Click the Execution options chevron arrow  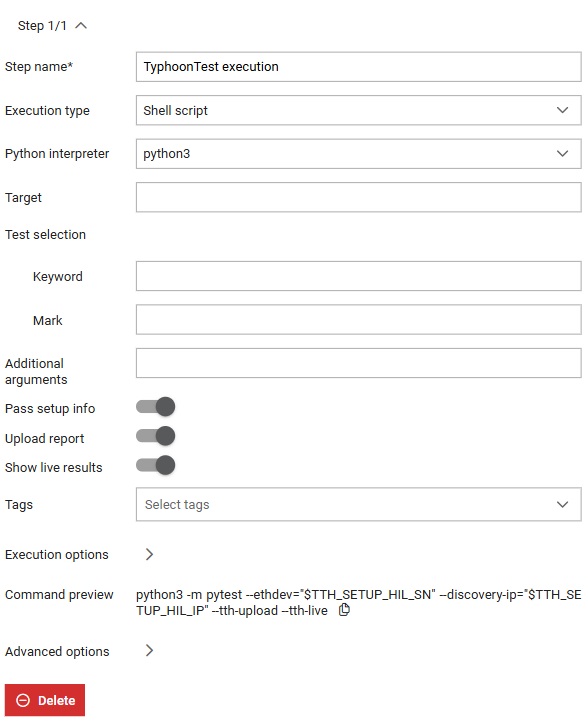coord(149,554)
